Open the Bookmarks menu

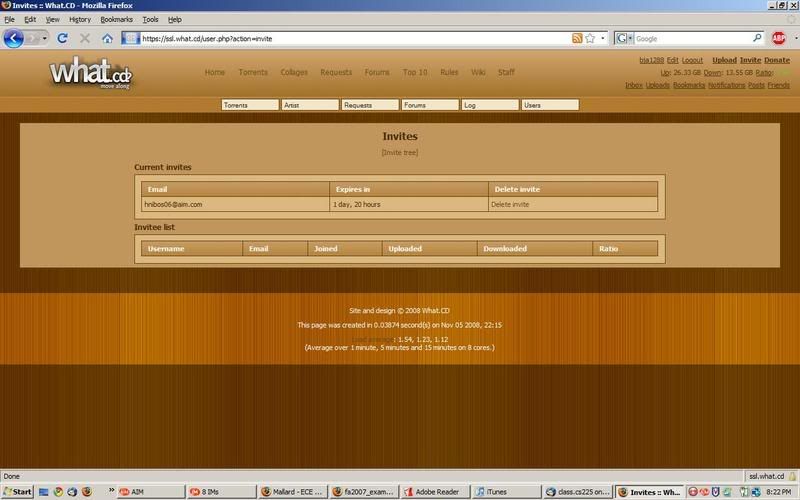coord(115,19)
